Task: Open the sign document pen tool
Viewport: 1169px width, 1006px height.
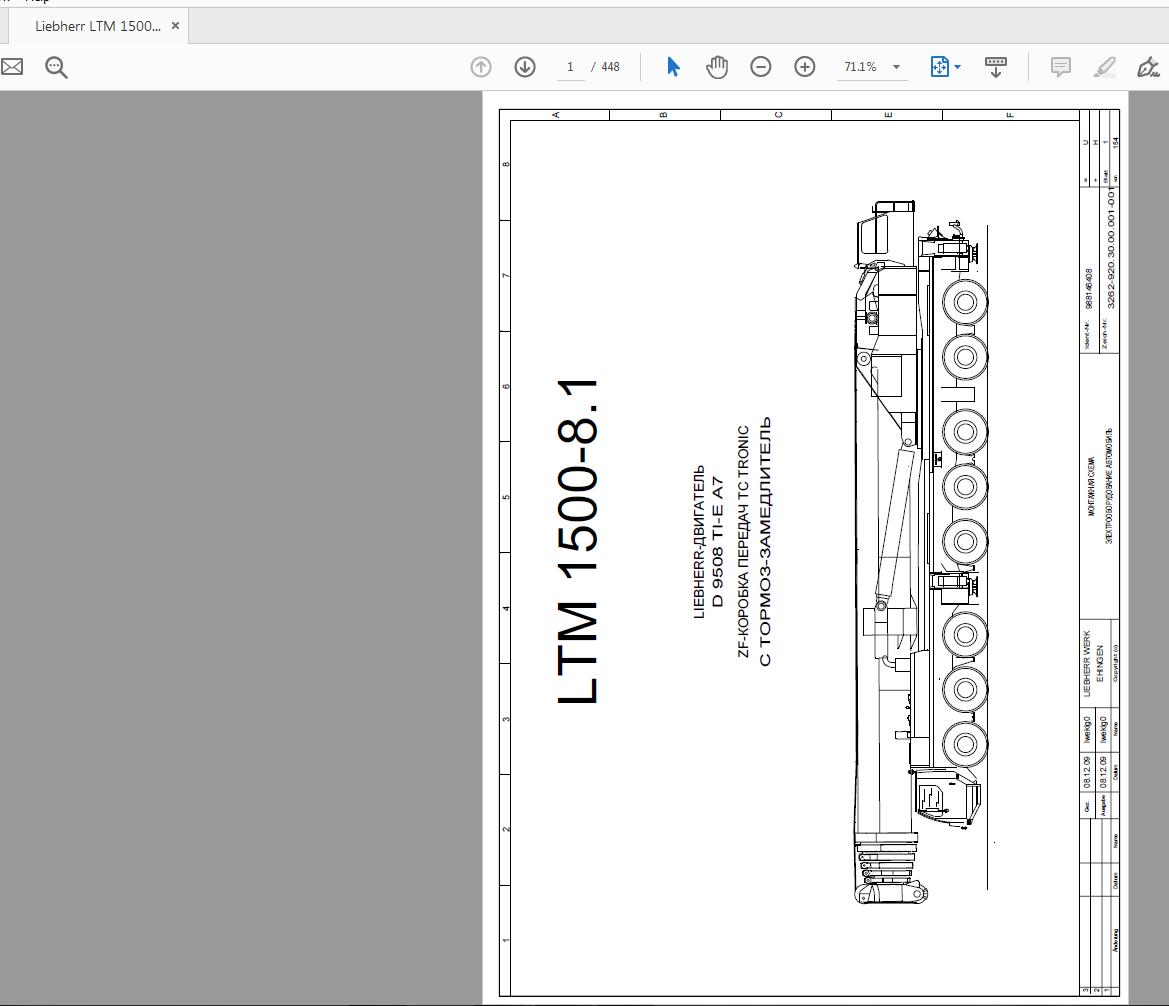Action: (1148, 67)
